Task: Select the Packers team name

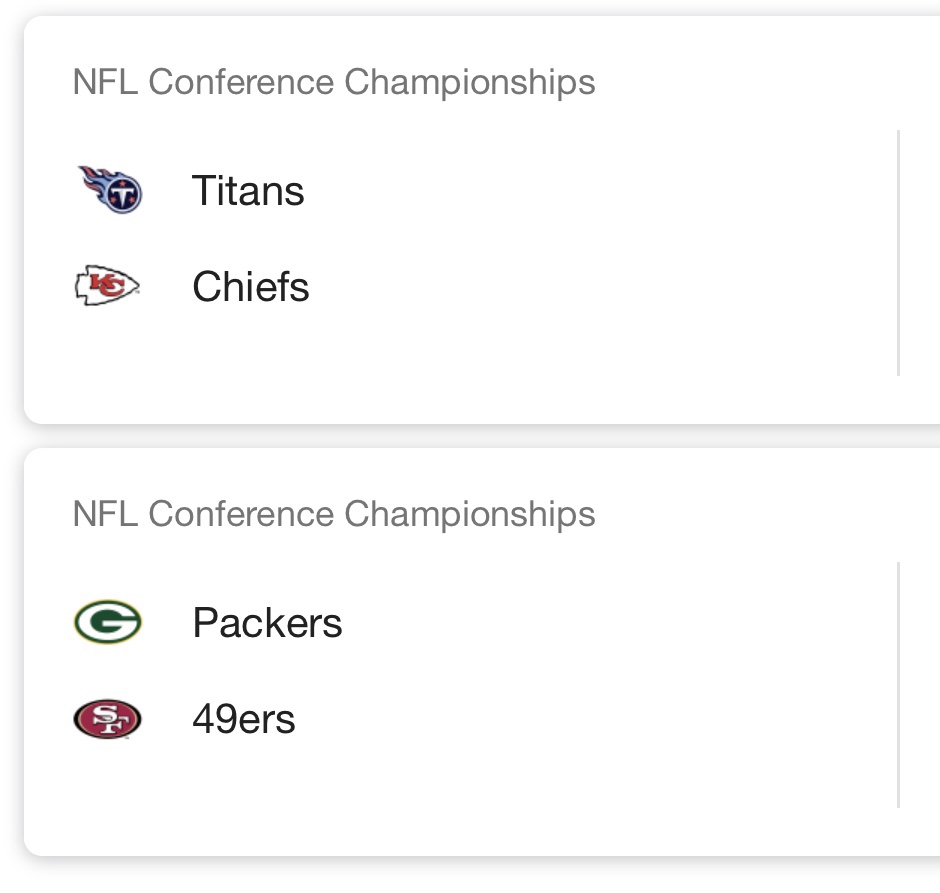Action: click(267, 623)
